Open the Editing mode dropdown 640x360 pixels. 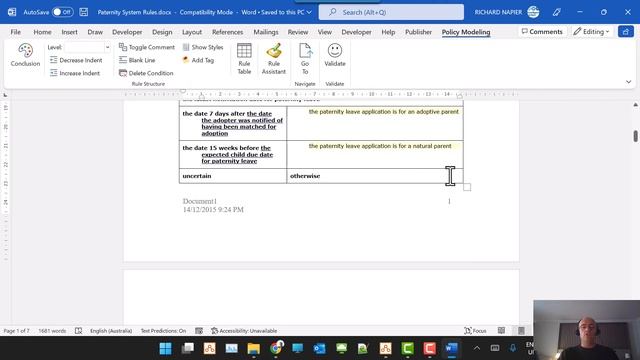[591, 31]
